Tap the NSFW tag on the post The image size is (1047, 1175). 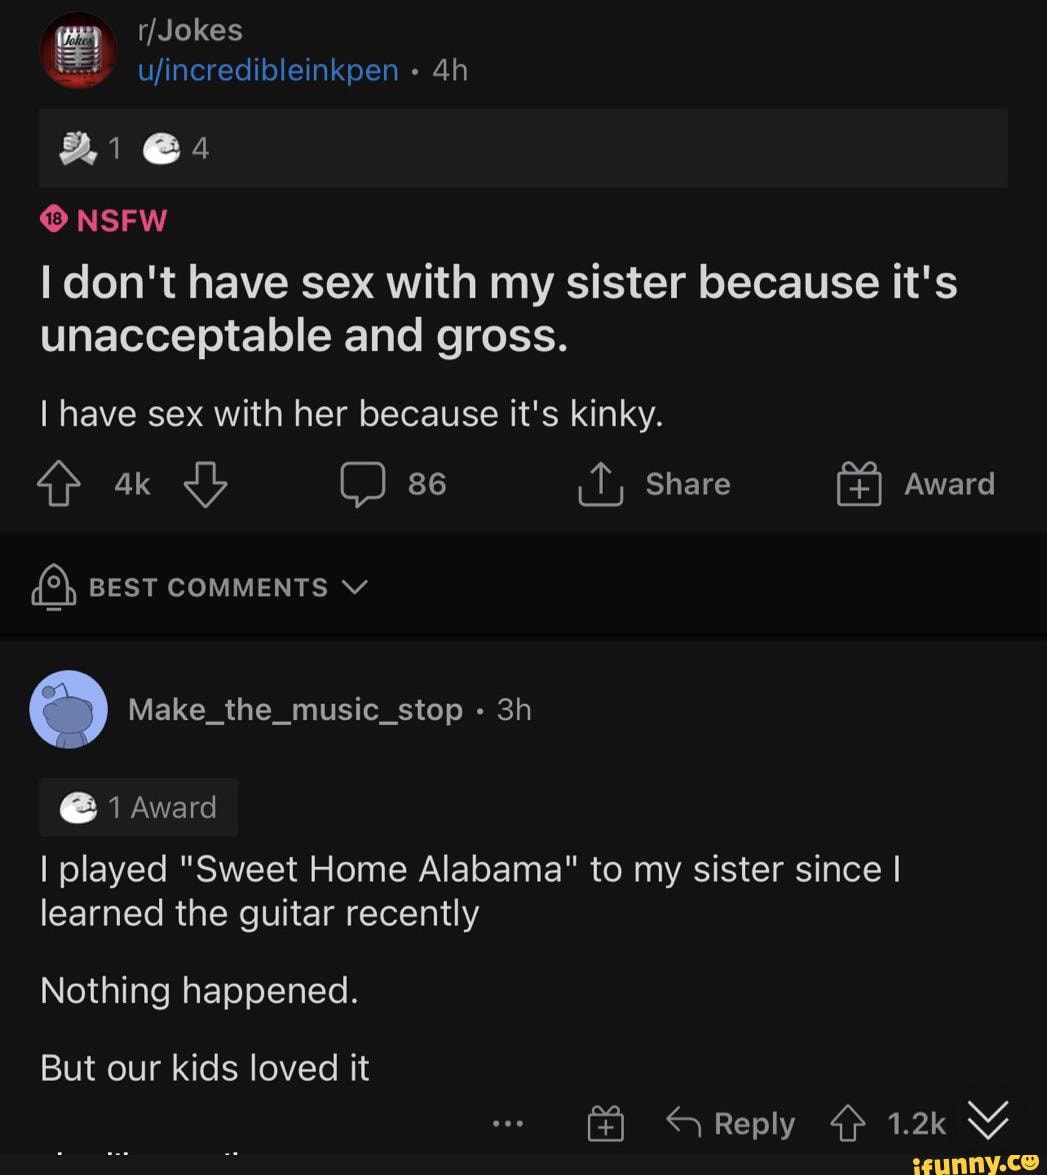point(104,220)
